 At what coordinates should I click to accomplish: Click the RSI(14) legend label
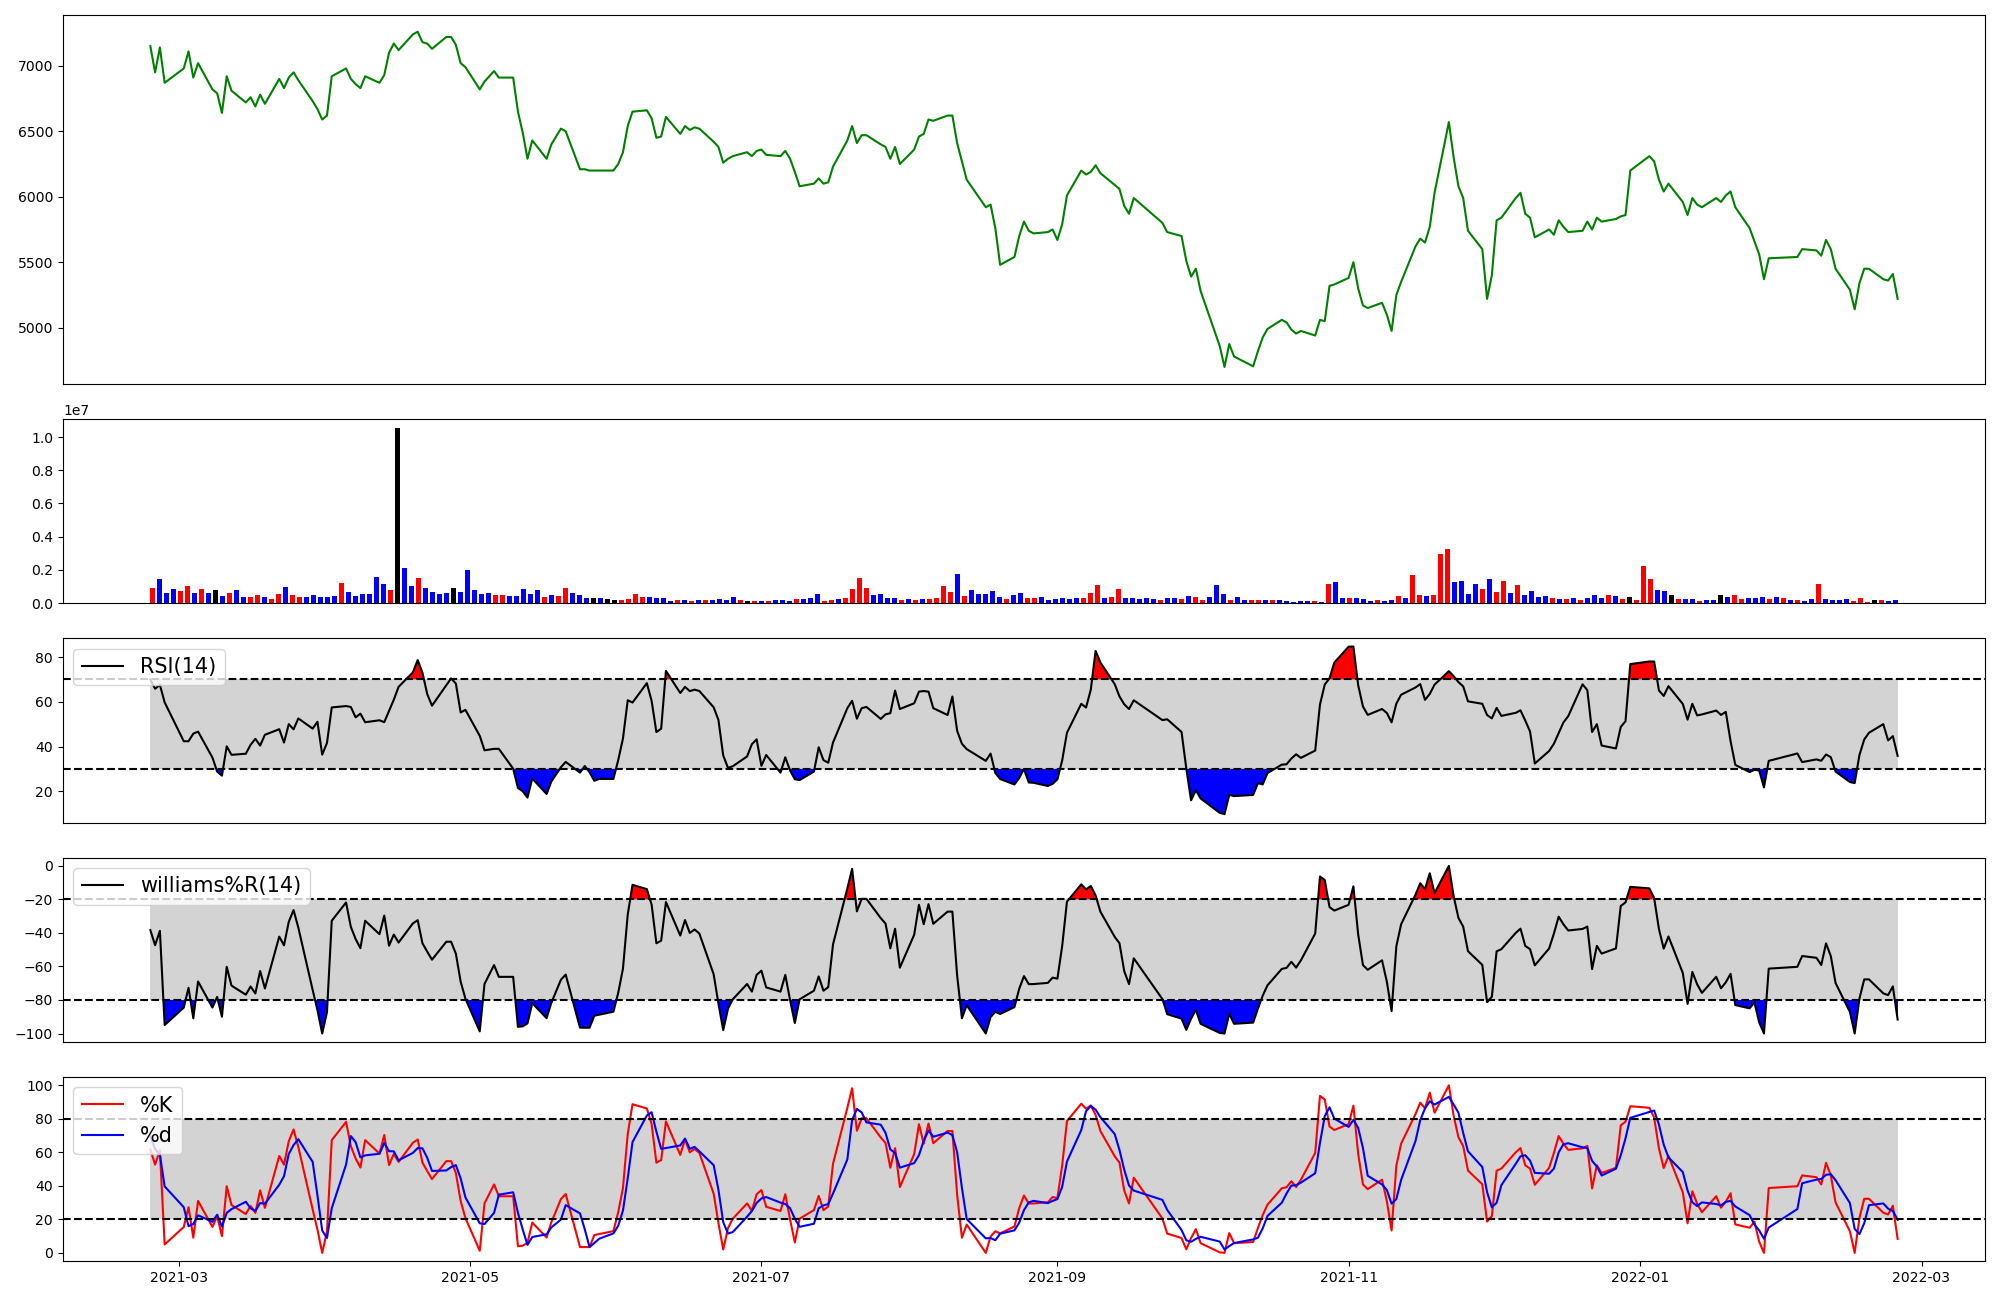coord(177,666)
